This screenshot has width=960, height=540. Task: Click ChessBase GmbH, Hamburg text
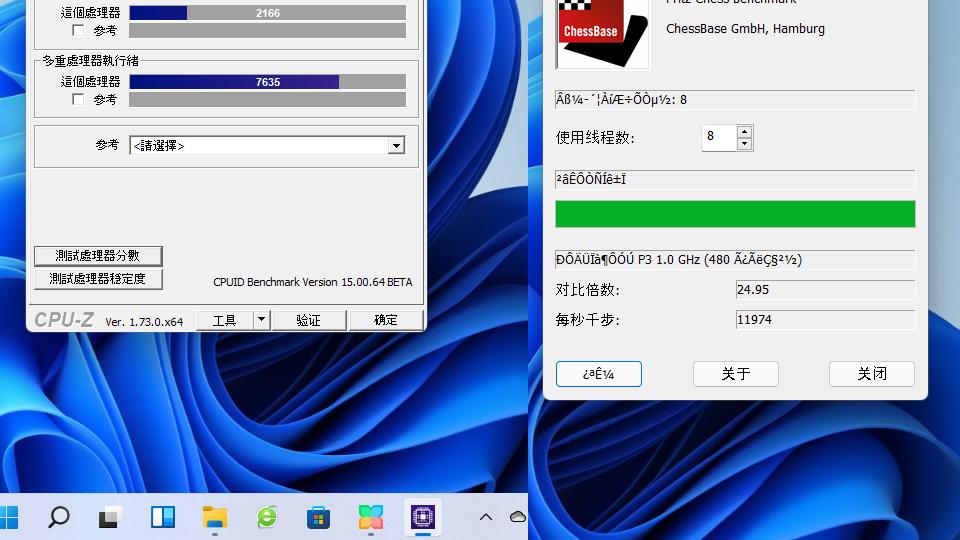point(745,29)
